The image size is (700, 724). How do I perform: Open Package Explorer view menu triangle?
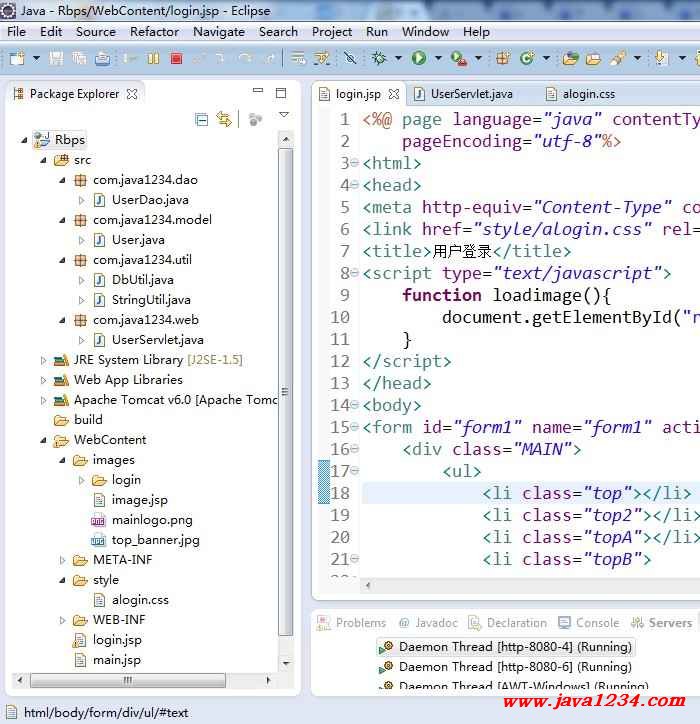pos(284,115)
